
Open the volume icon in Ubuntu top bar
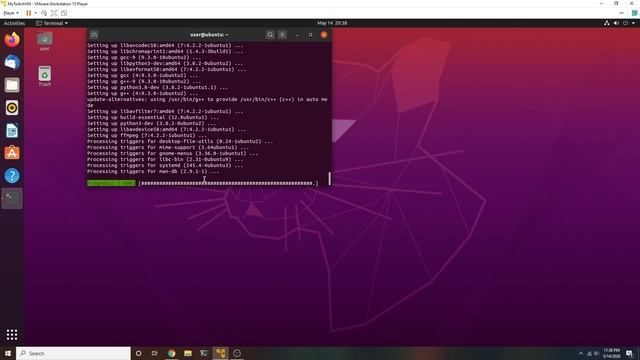[x=616, y=23]
